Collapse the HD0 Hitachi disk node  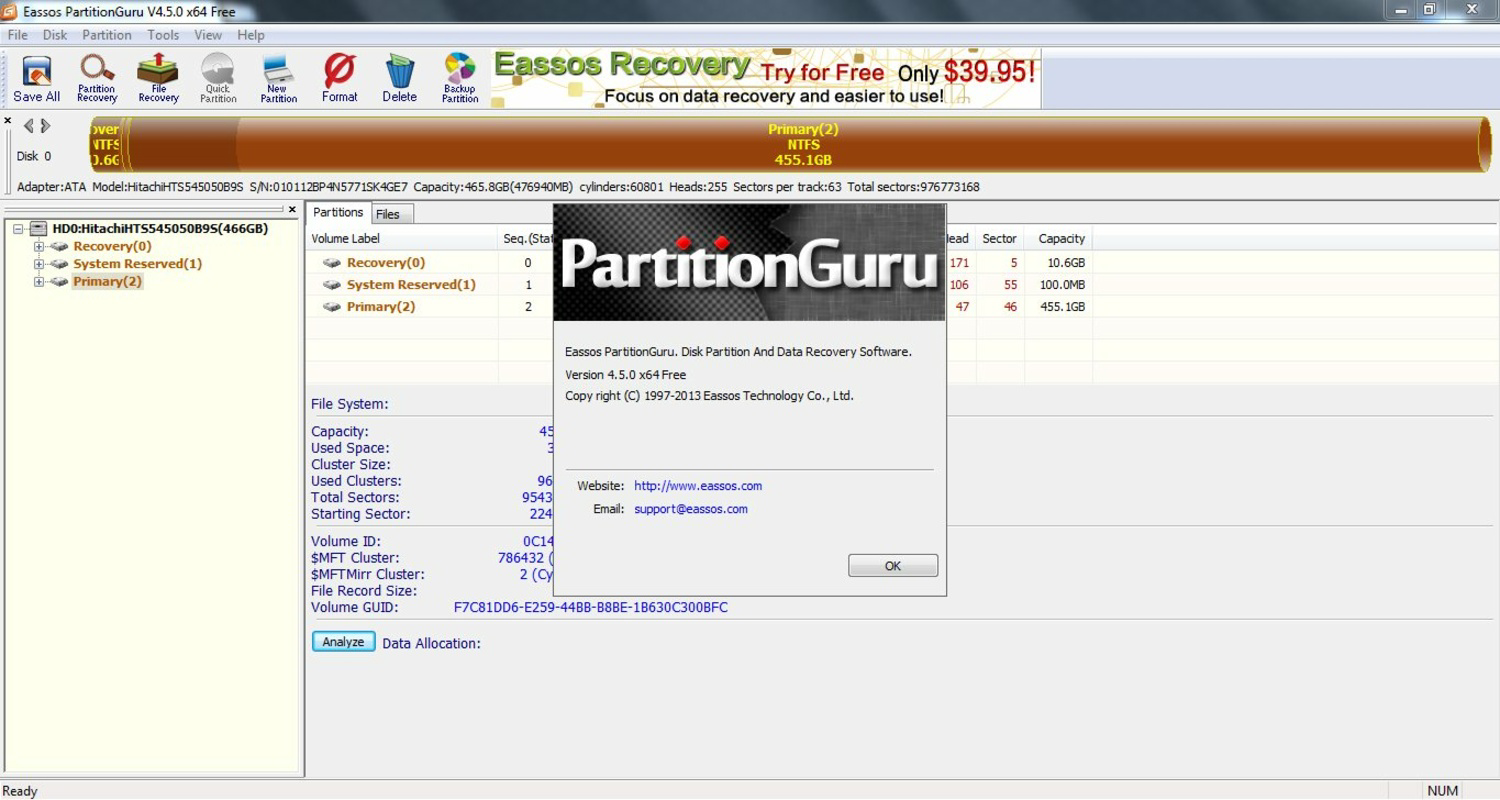pyautogui.click(x=18, y=229)
